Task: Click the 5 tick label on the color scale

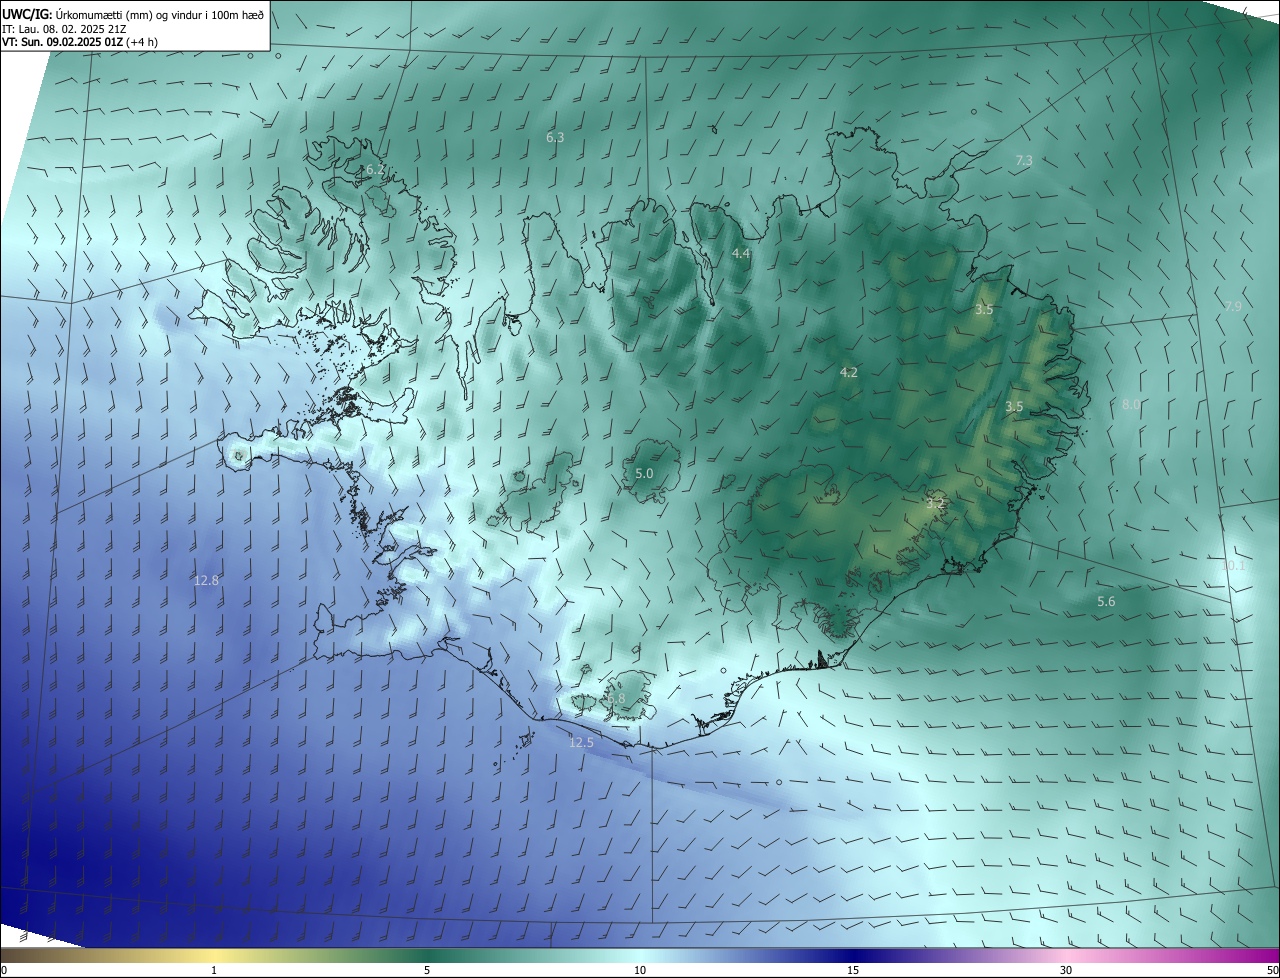Action: 427,970
